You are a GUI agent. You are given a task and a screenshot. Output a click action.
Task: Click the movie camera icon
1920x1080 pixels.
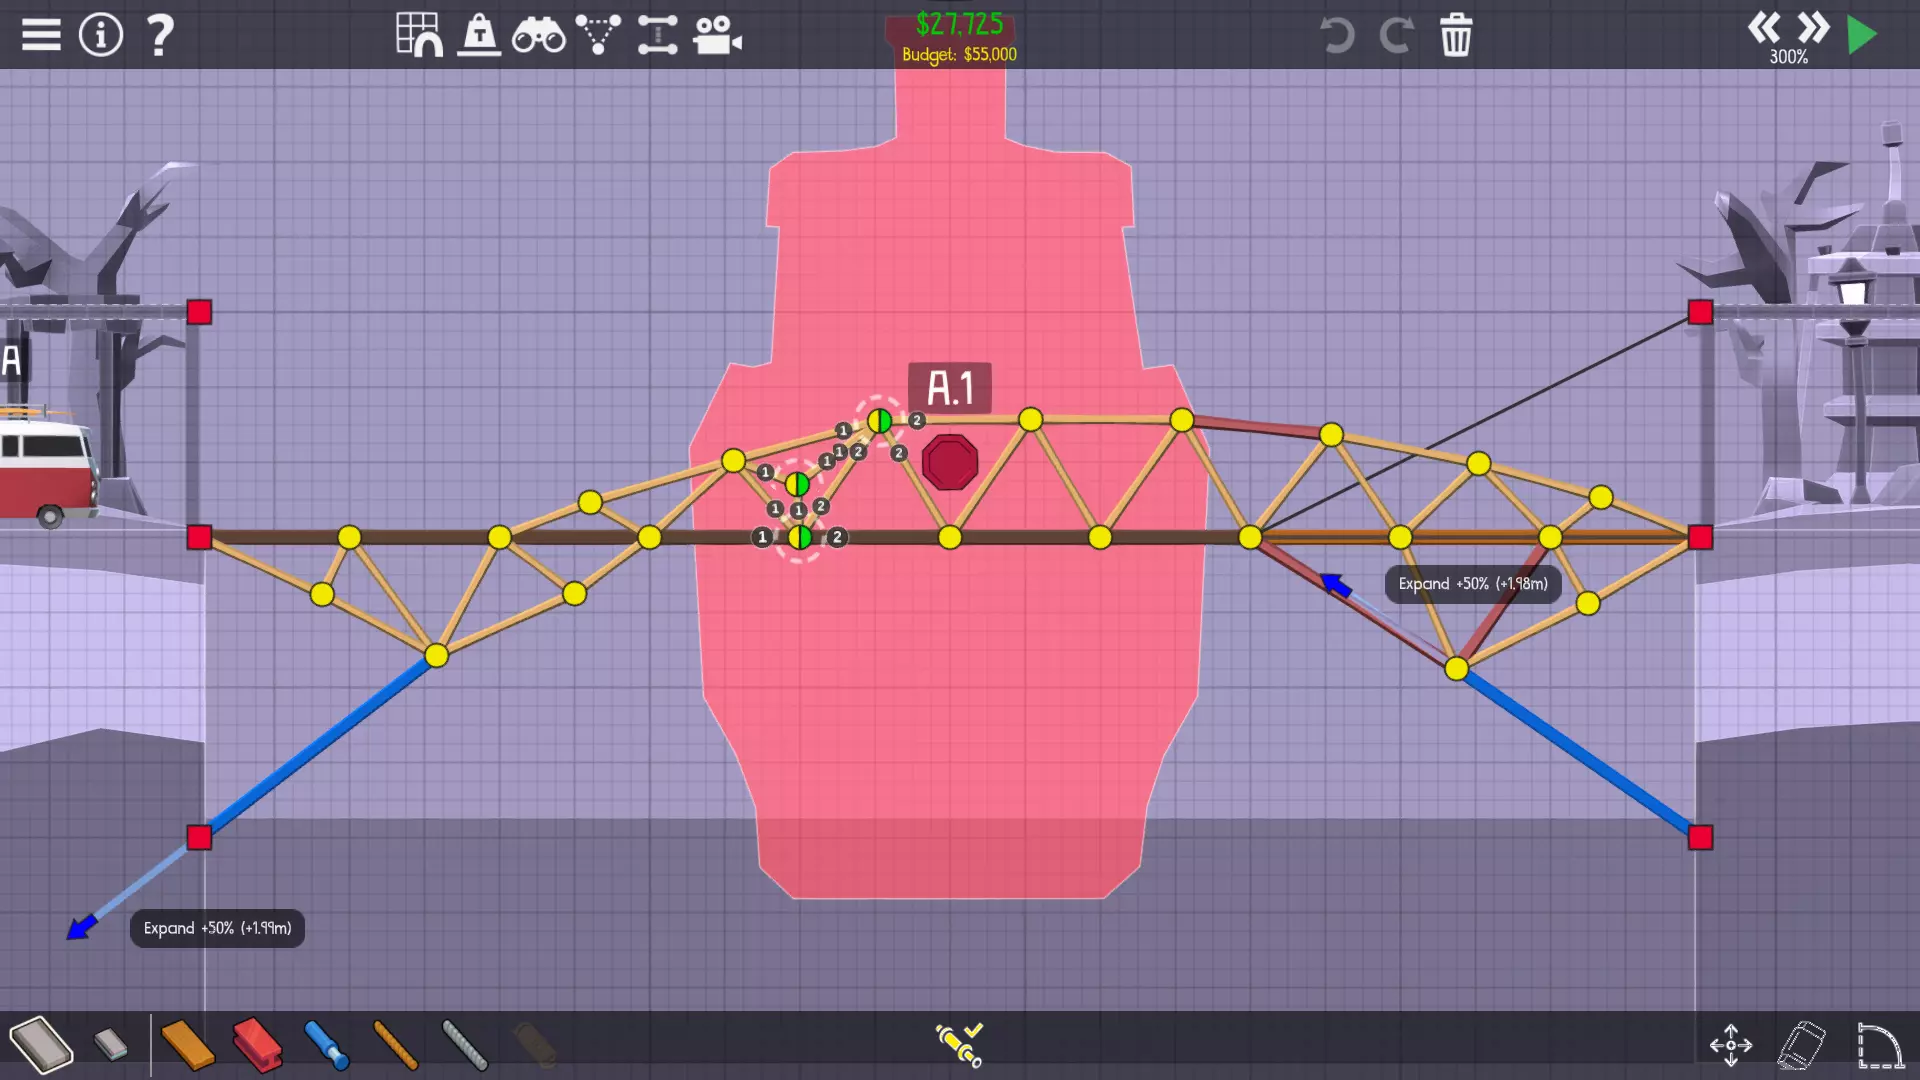[x=717, y=35]
